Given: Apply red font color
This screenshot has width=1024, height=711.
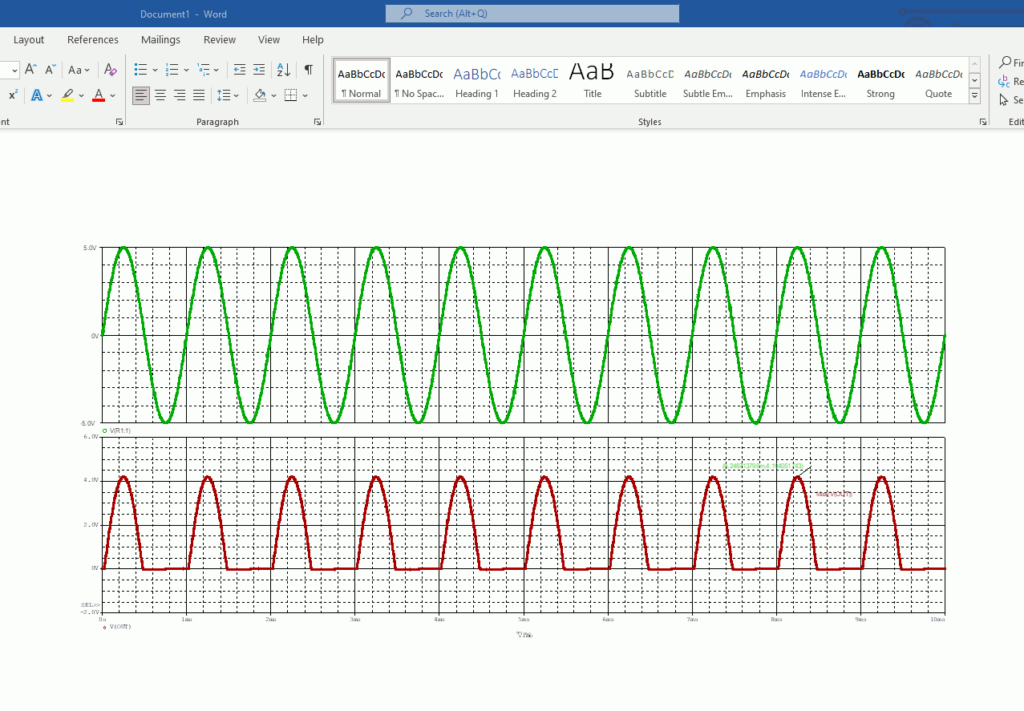Looking at the screenshot, I should [x=99, y=95].
